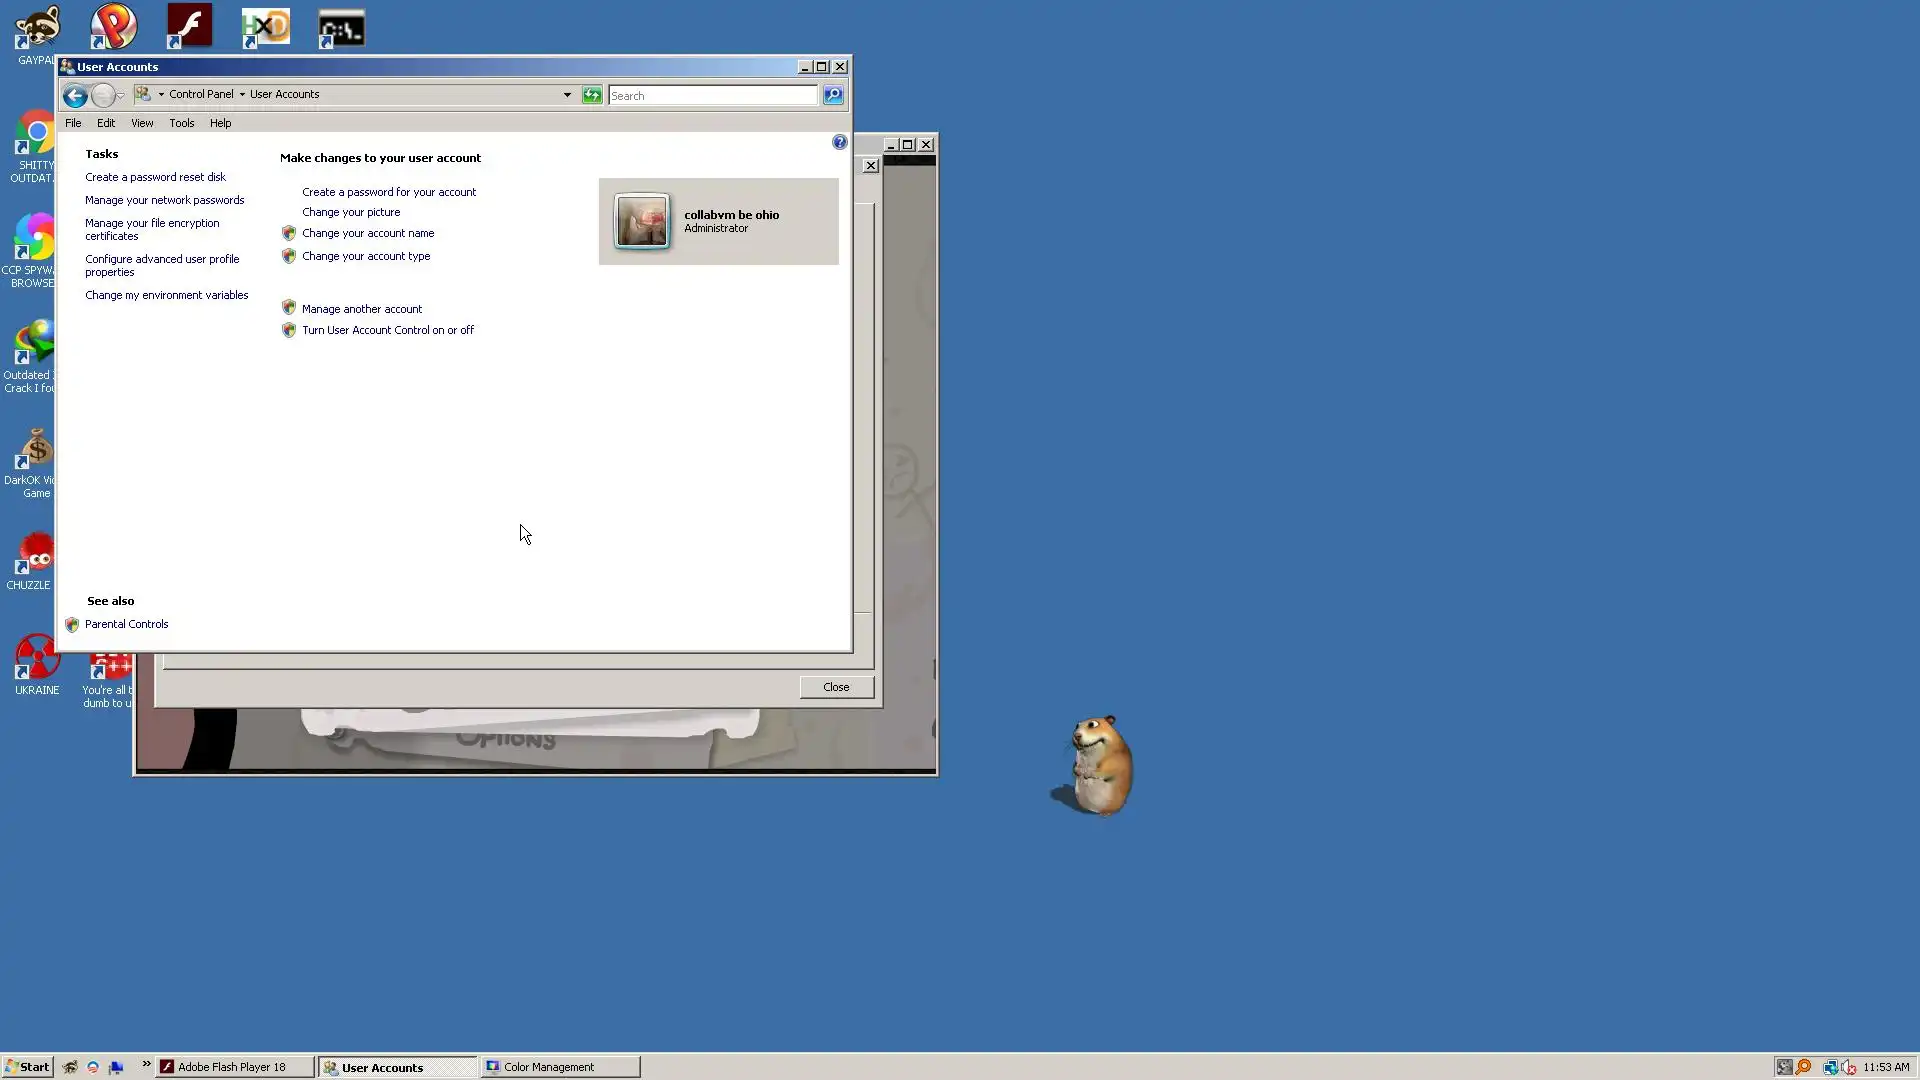Viewport: 1920px width, 1080px height.
Task: Click the address bar refresh icon
Action: click(592, 95)
